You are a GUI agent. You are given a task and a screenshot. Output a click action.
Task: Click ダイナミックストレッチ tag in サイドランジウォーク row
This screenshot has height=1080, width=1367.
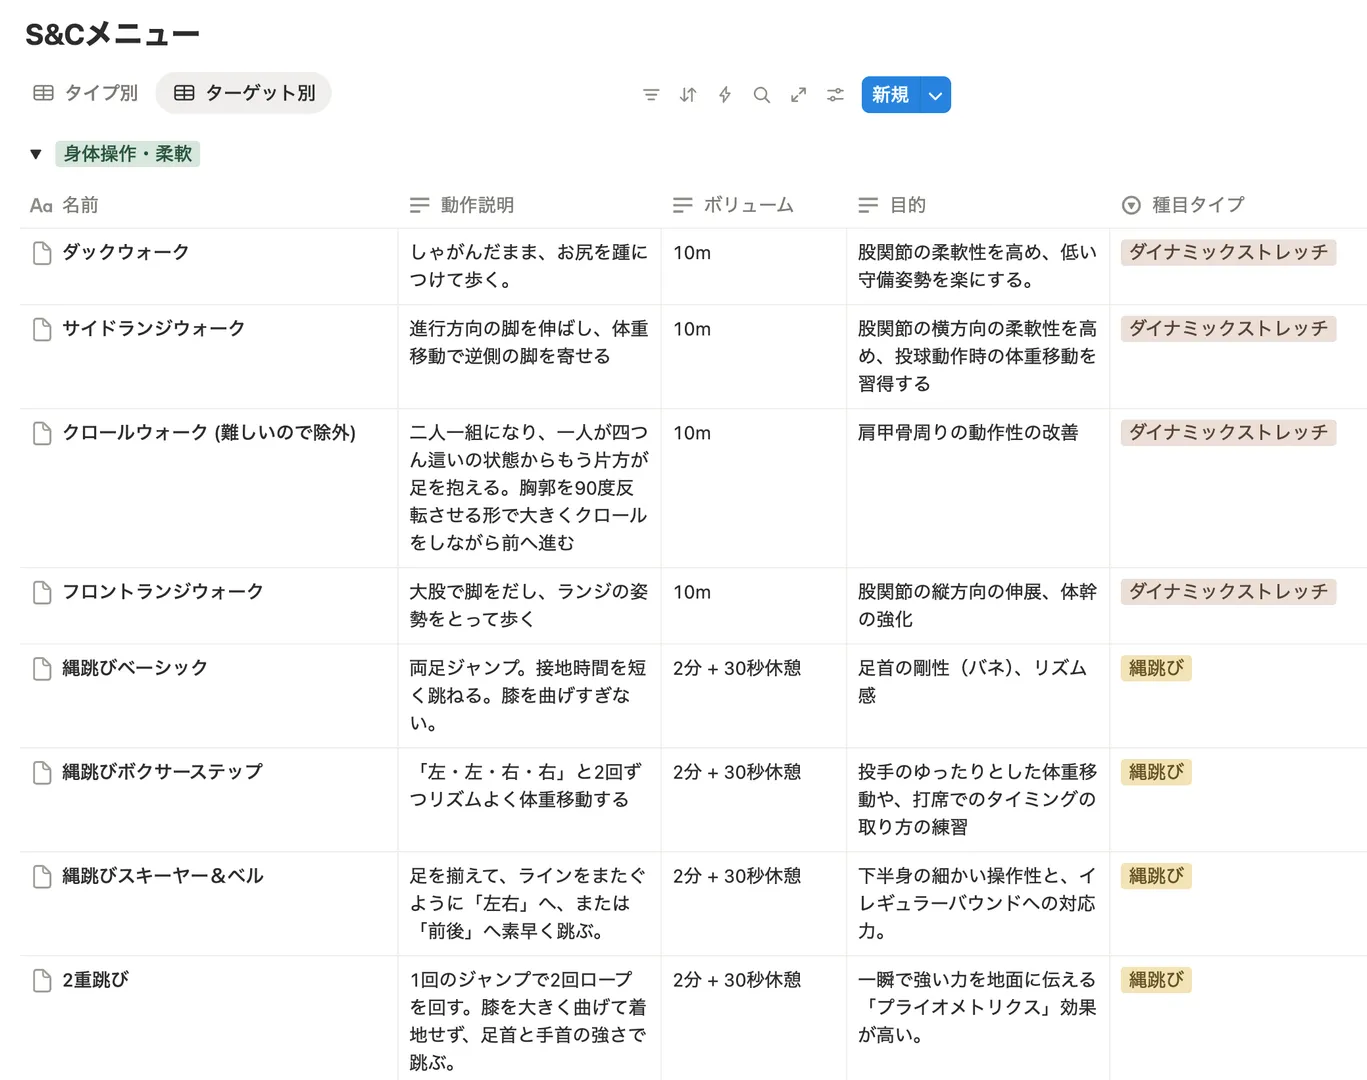(1227, 329)
